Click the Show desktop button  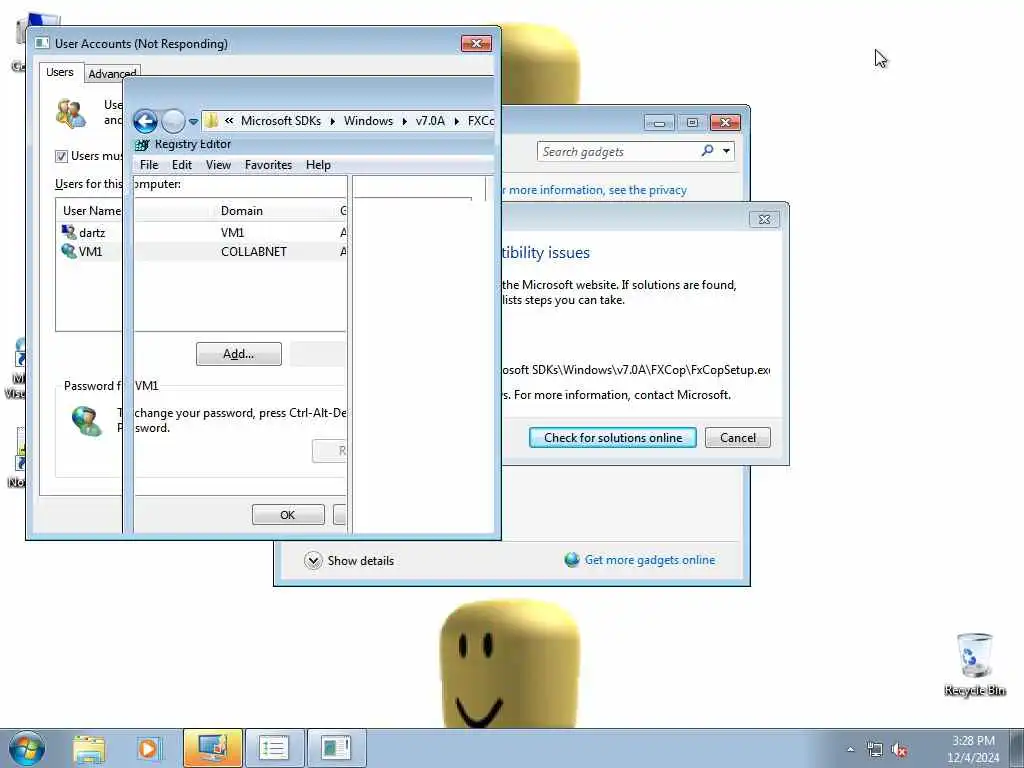(1017, 748)
